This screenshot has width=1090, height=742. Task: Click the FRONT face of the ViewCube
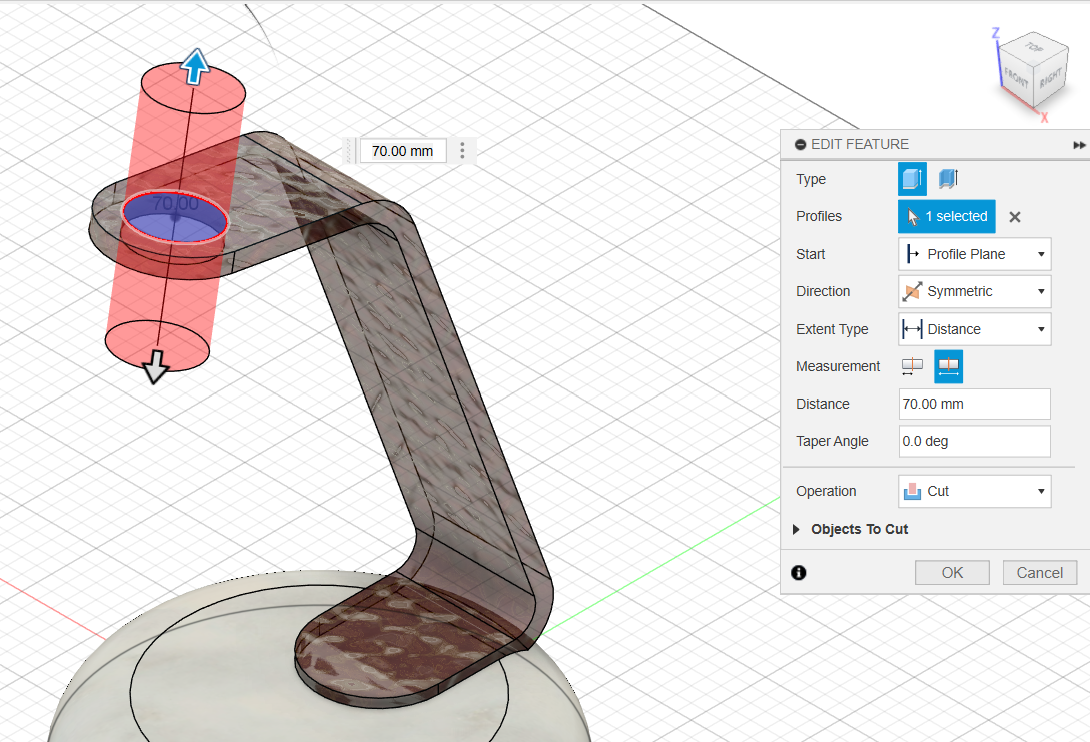pyautogui.click(x=1016, y=77)
